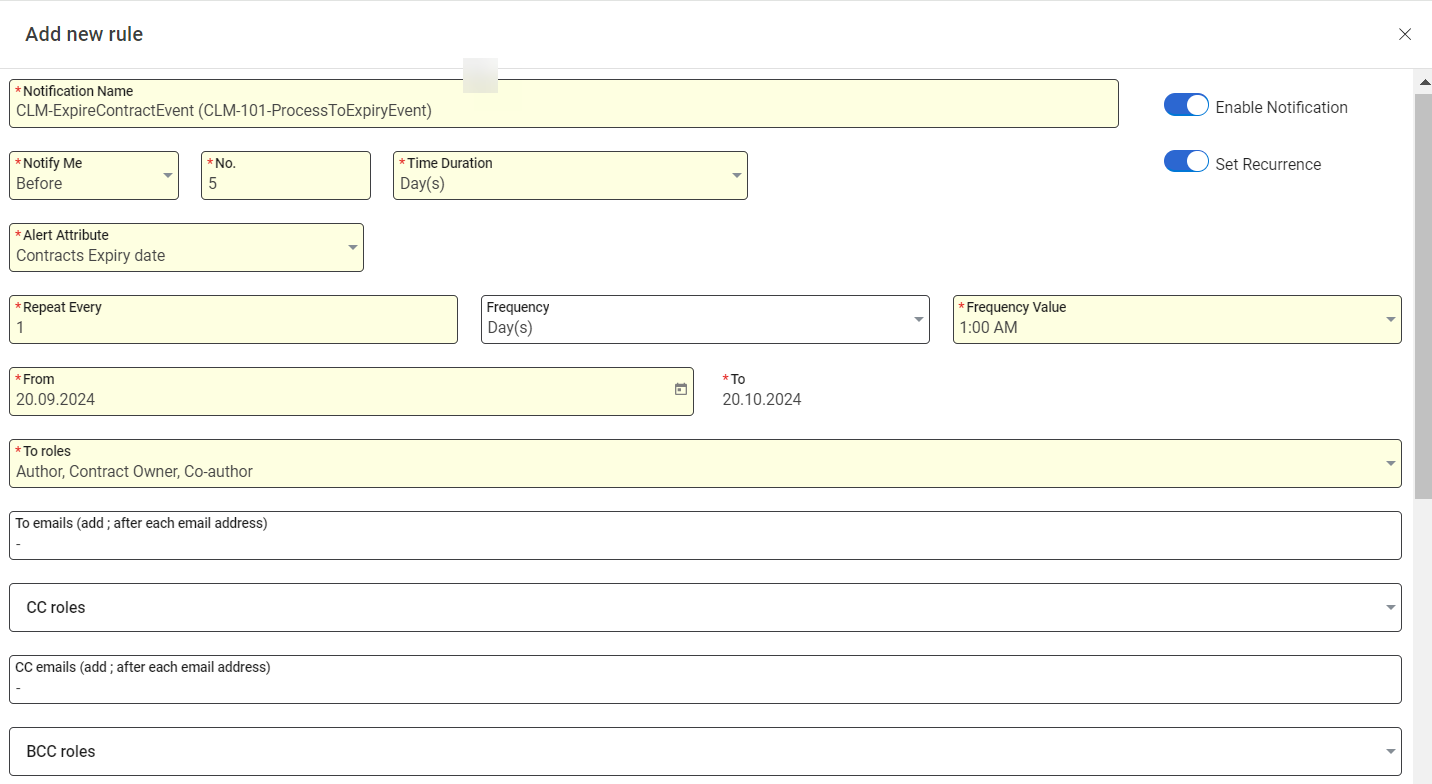
Task: Focus the Repeat Every field
Action: tap(233, 327)
